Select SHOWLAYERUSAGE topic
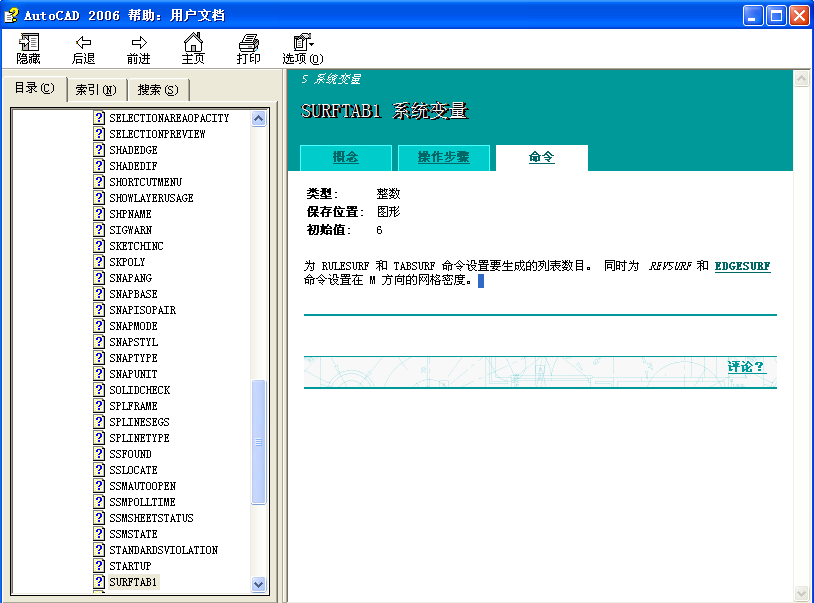 pos(151,198)
